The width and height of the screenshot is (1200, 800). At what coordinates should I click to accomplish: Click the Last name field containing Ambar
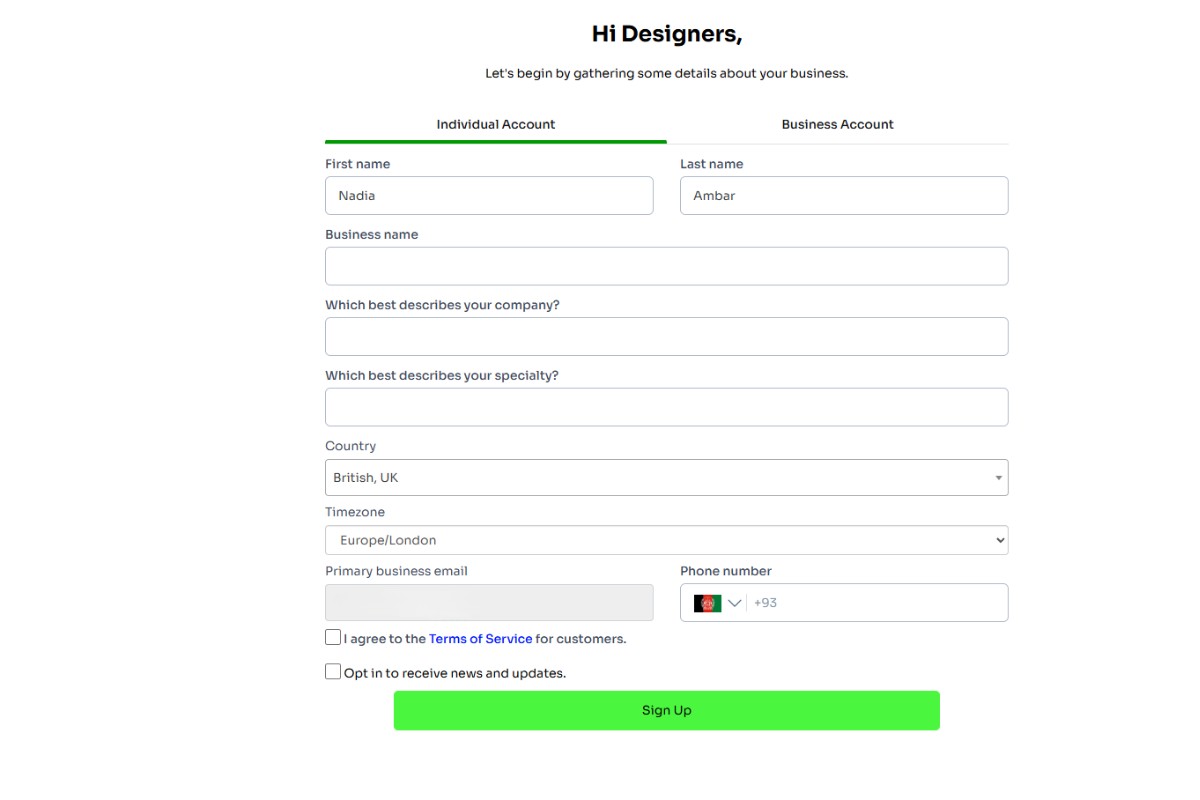tap(843, 196)
